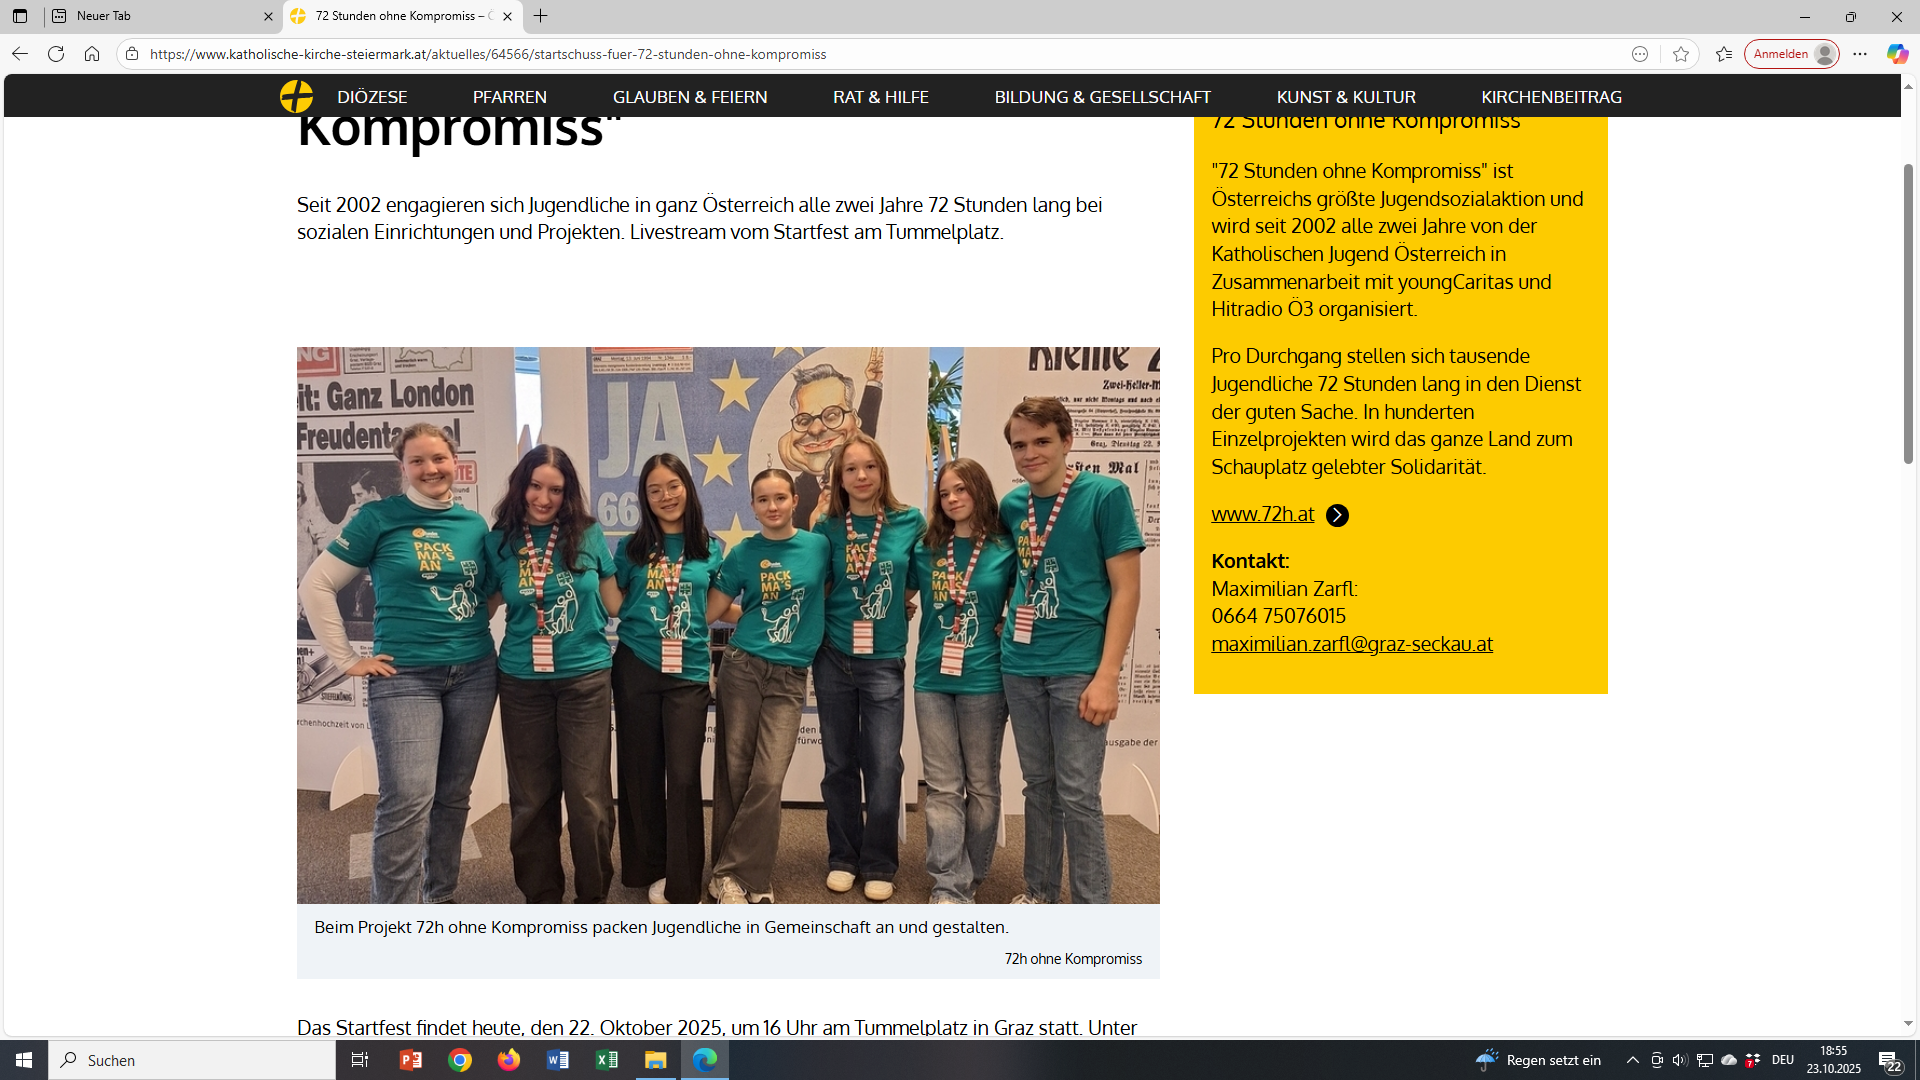Screen dimensions: 1920x1080
Task: Click the browser home icon
Action: pyautogui.click(x=92, y=54)
